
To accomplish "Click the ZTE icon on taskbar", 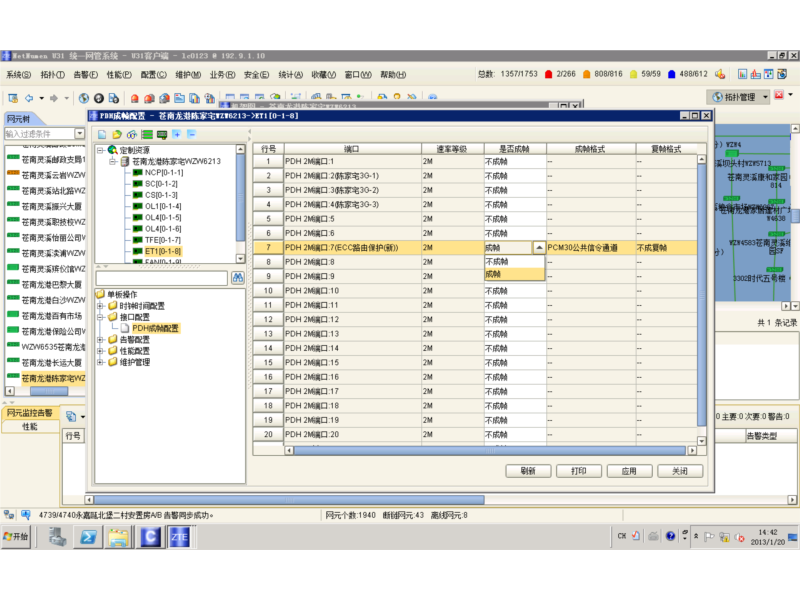I will (180, 537).
